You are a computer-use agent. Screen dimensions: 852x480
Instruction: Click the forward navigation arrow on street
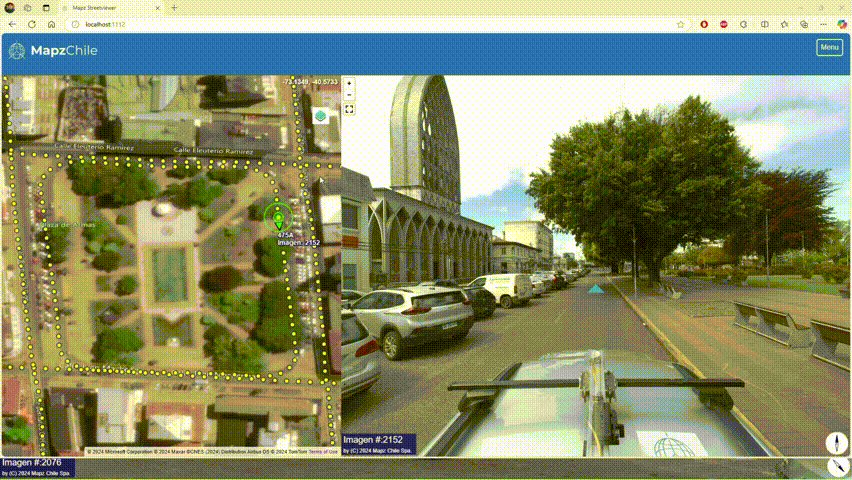tap(596, 288)
